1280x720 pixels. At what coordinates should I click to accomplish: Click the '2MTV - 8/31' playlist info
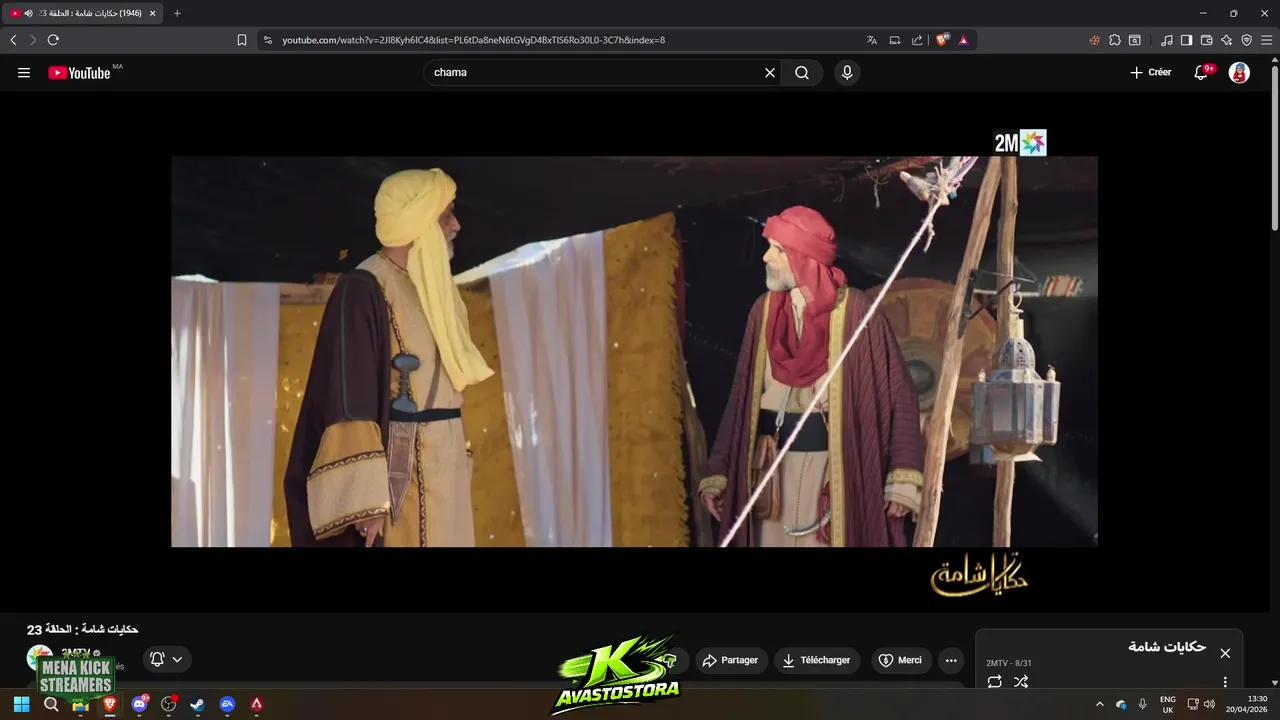pyautogui.click(x=1008, y=663)
